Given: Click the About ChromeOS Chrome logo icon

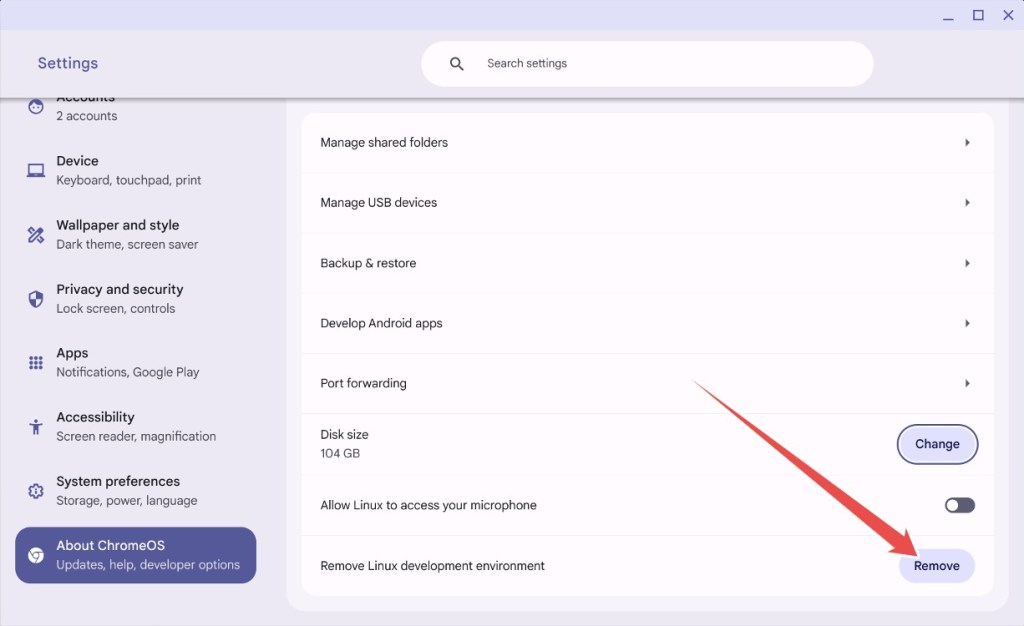Looking at the screenshot, I should click(36, 556).
